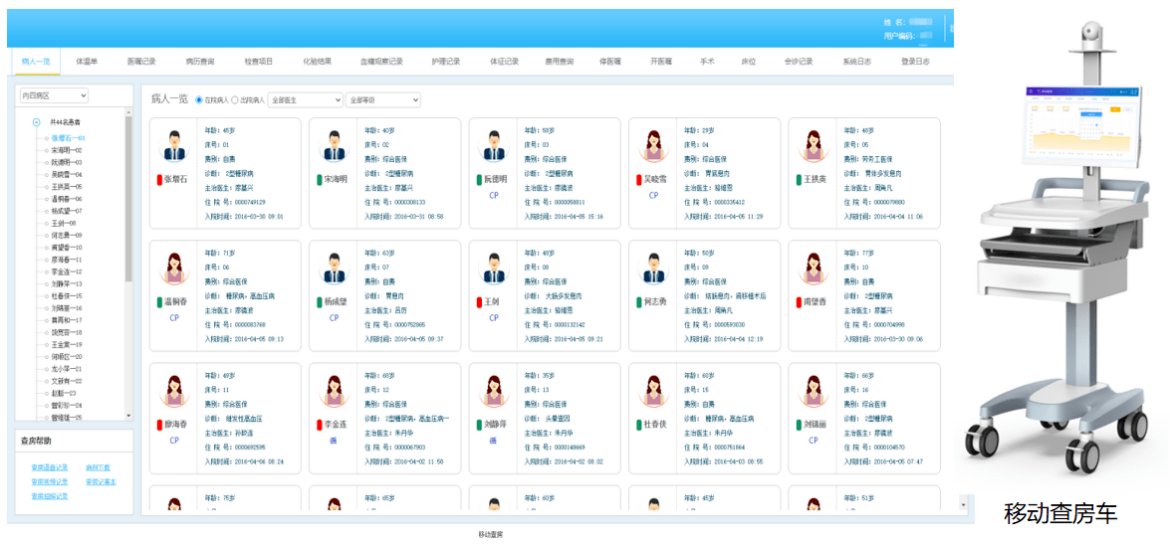Open the 内四病区 ward dropdown
Image resolution: width=1170 pixels, height=550 pixels.
54,96
